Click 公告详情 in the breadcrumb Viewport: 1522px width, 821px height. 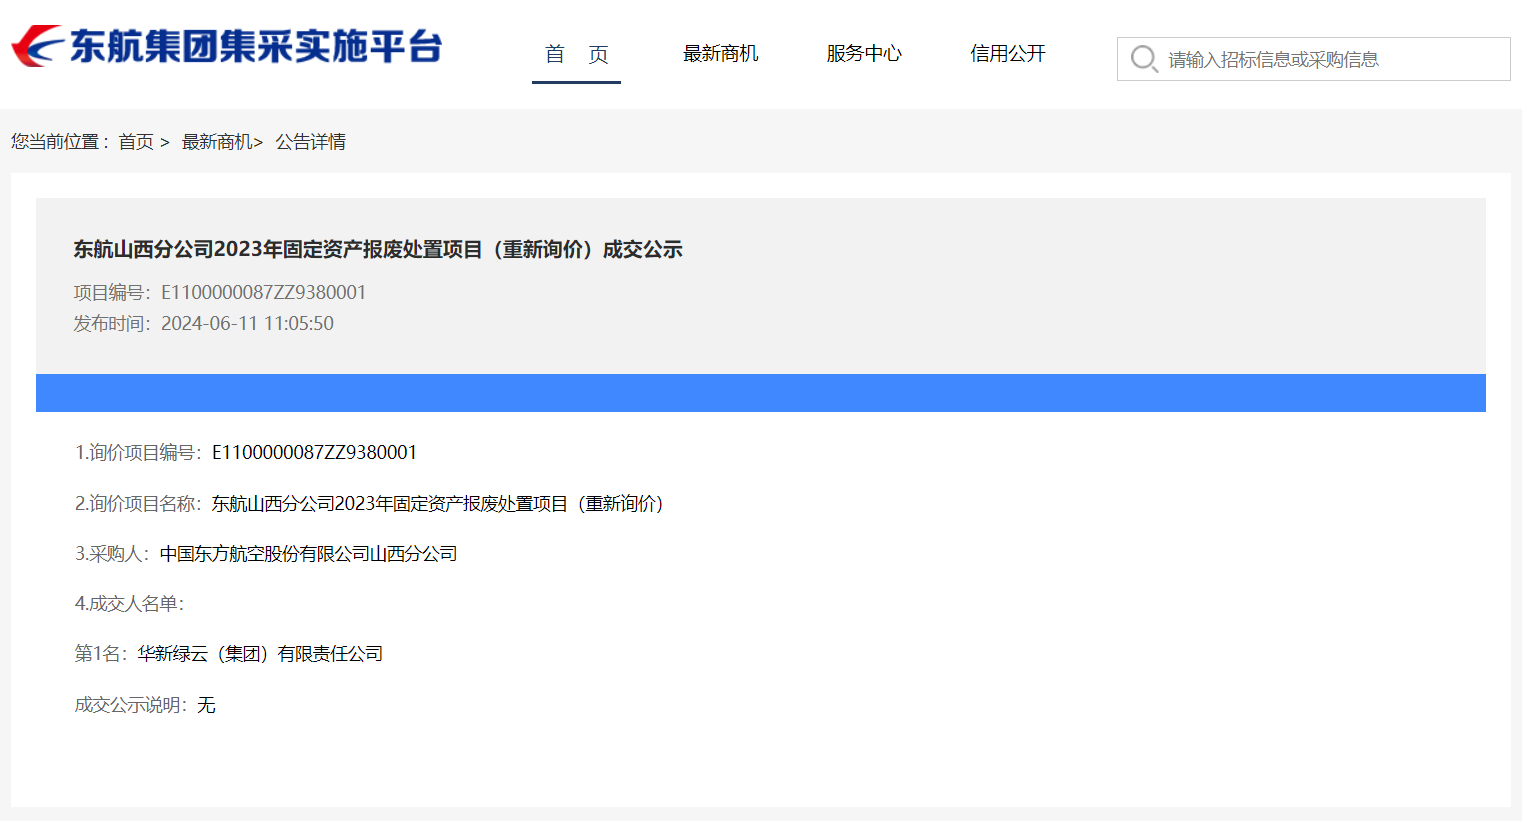(x=311, y=142)
